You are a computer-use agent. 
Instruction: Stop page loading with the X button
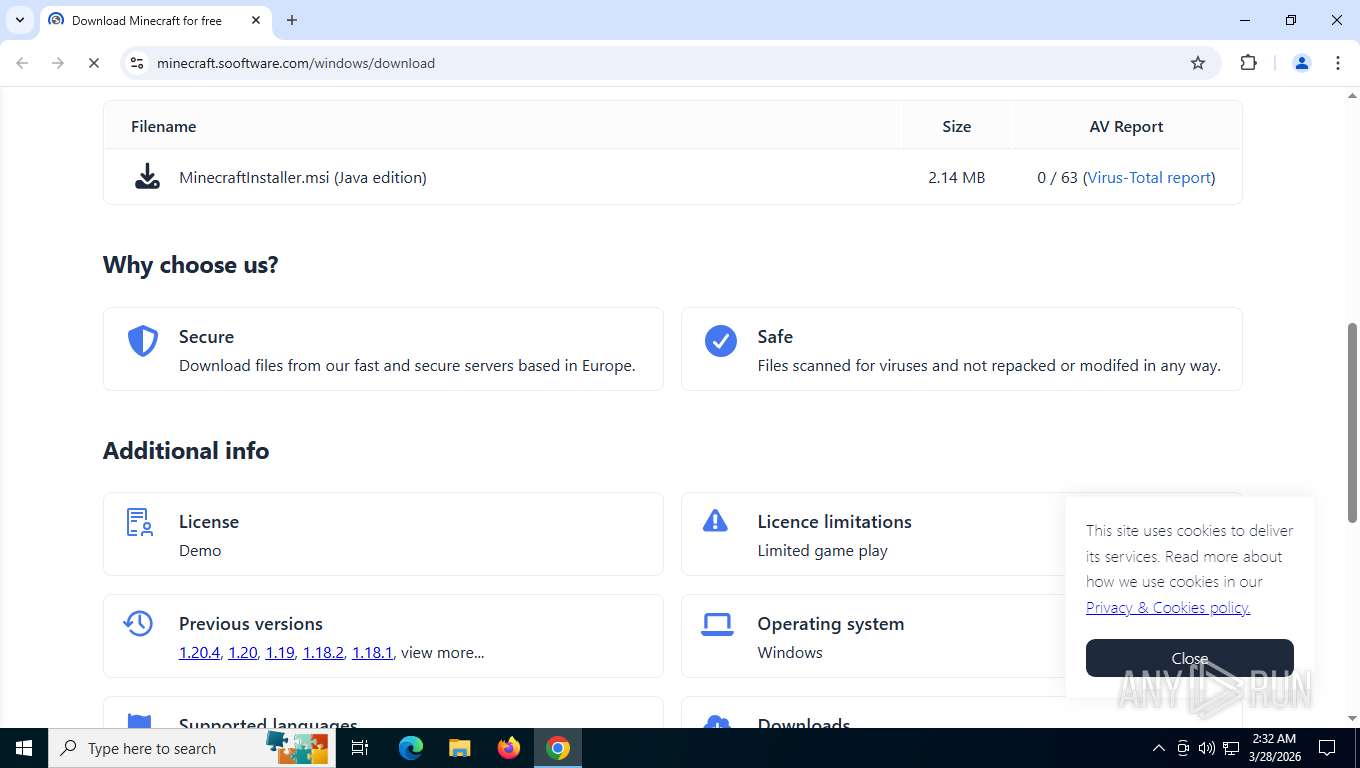tap(93, 63)
